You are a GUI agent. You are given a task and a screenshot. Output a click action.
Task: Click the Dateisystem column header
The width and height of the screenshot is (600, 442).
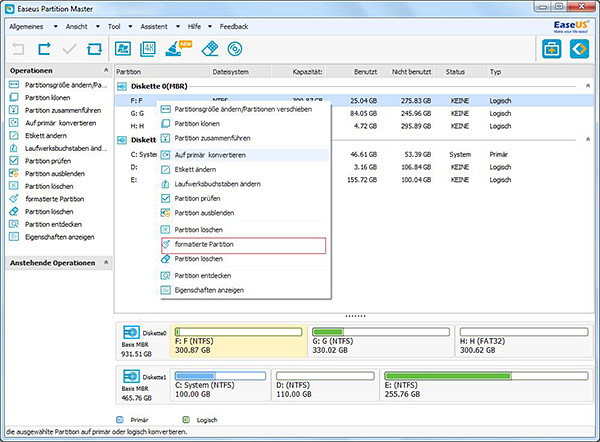[240, 72]
